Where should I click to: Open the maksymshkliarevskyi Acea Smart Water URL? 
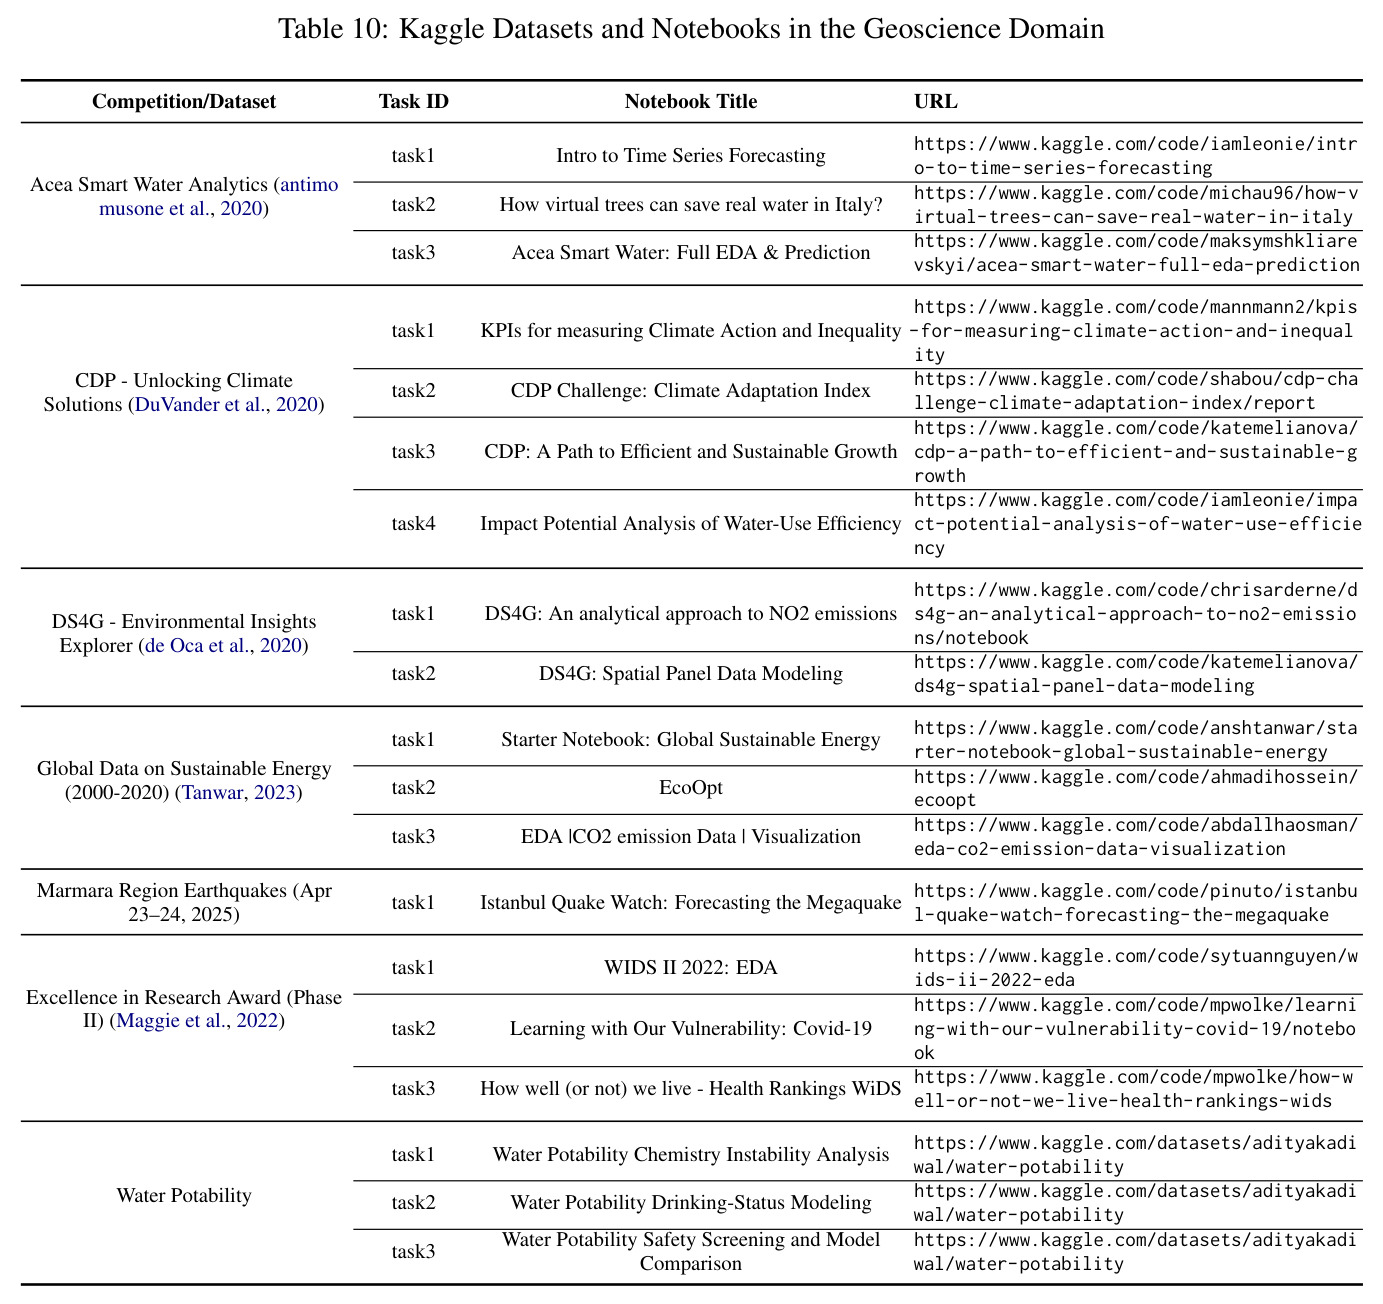click(x=1136, y=252)
